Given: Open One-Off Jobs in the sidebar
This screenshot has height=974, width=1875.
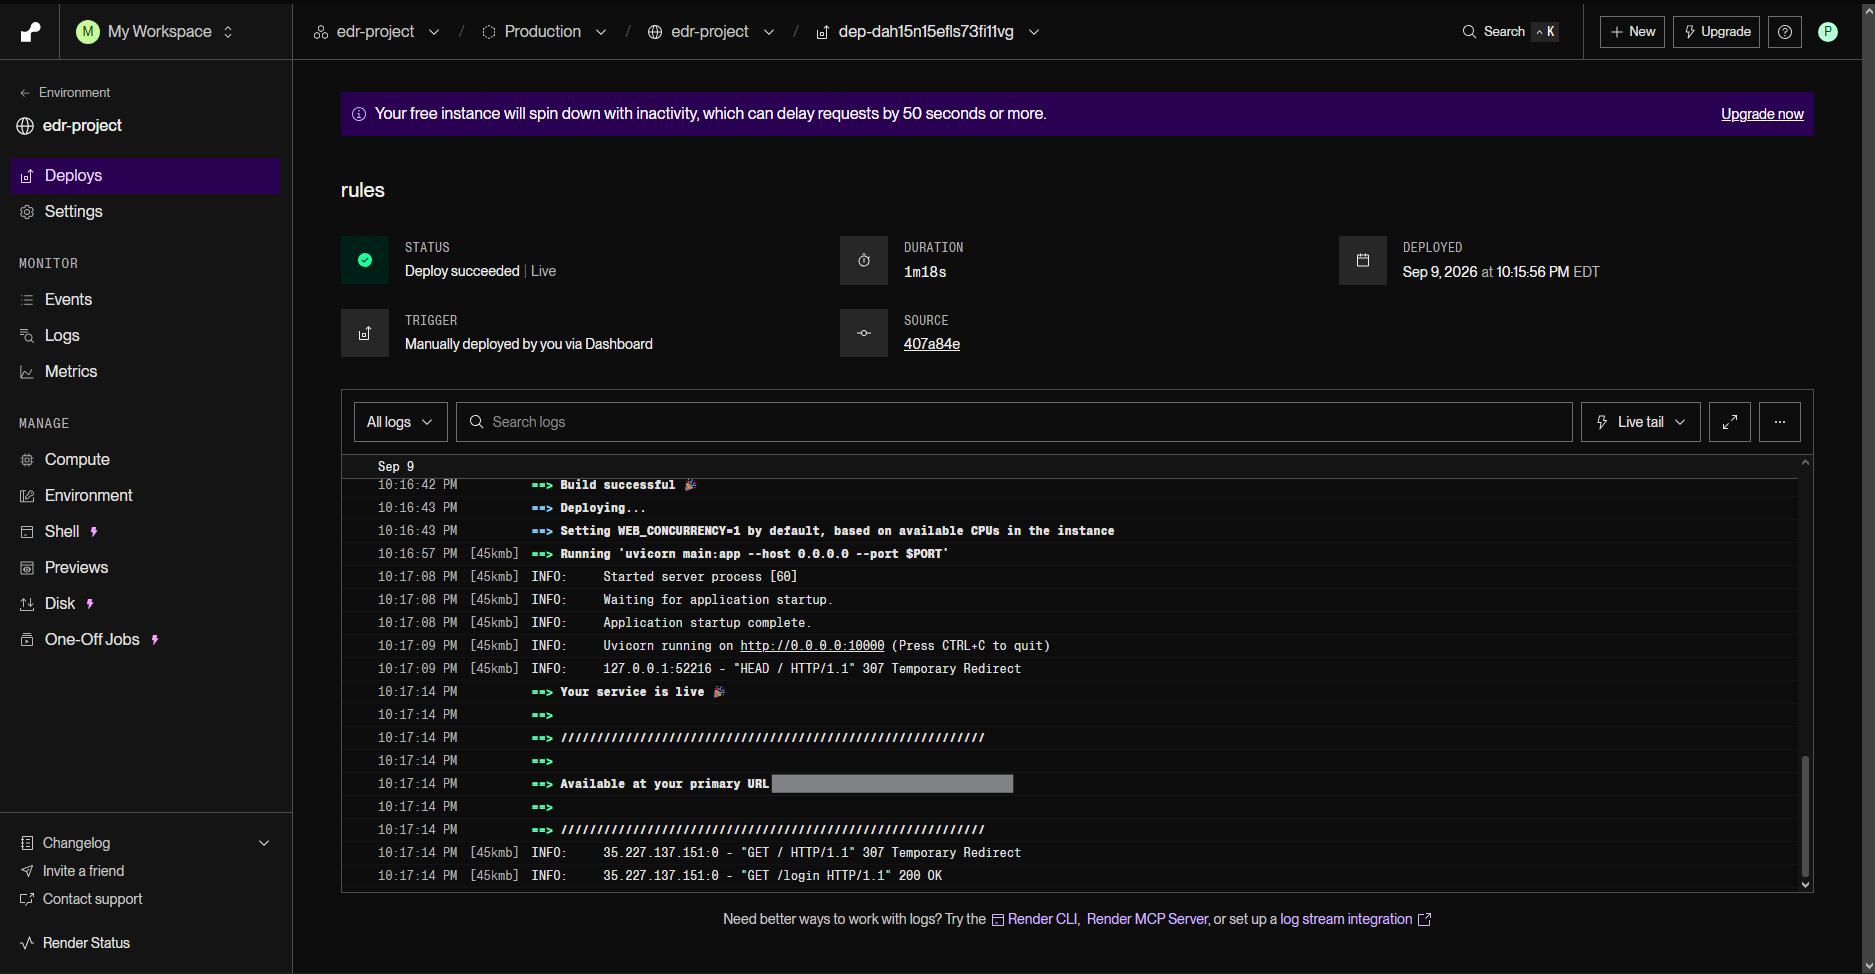Looking at the screenshot, I should 146,639.
